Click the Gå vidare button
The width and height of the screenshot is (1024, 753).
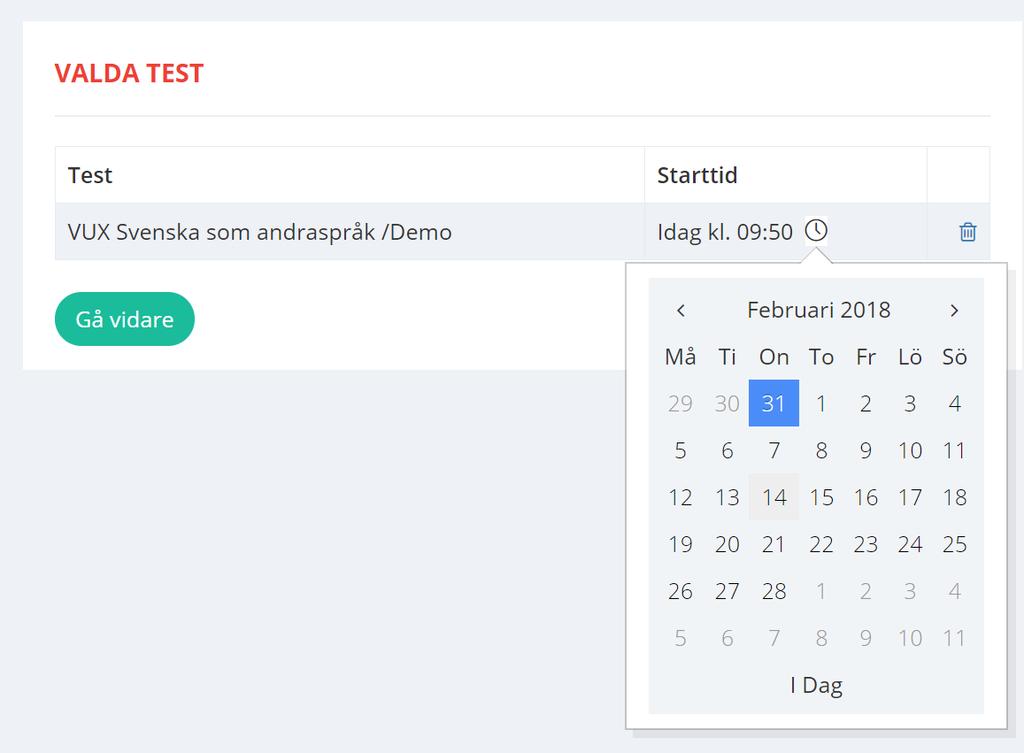point(125,319)
